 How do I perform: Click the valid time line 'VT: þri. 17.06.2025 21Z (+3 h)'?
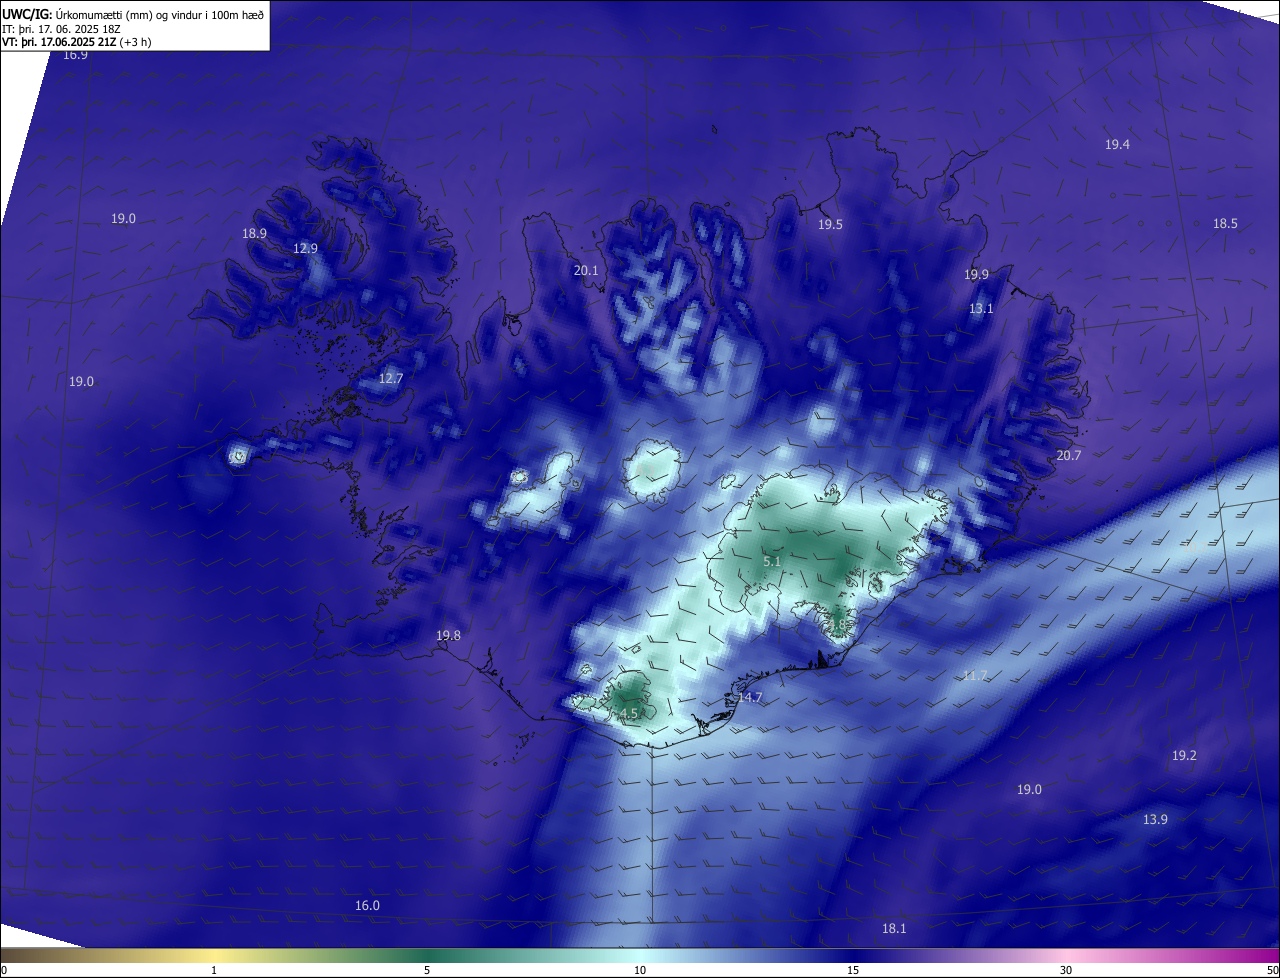pyautogui.click(x=76, y=42)
